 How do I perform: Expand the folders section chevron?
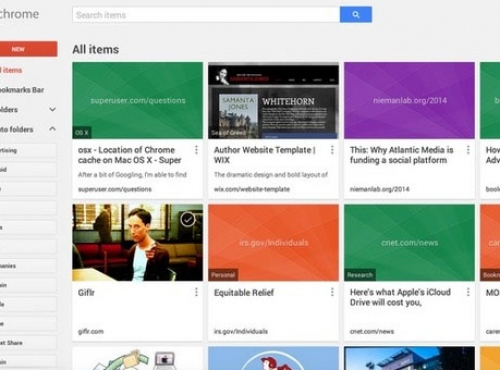(x=52, y=109)
